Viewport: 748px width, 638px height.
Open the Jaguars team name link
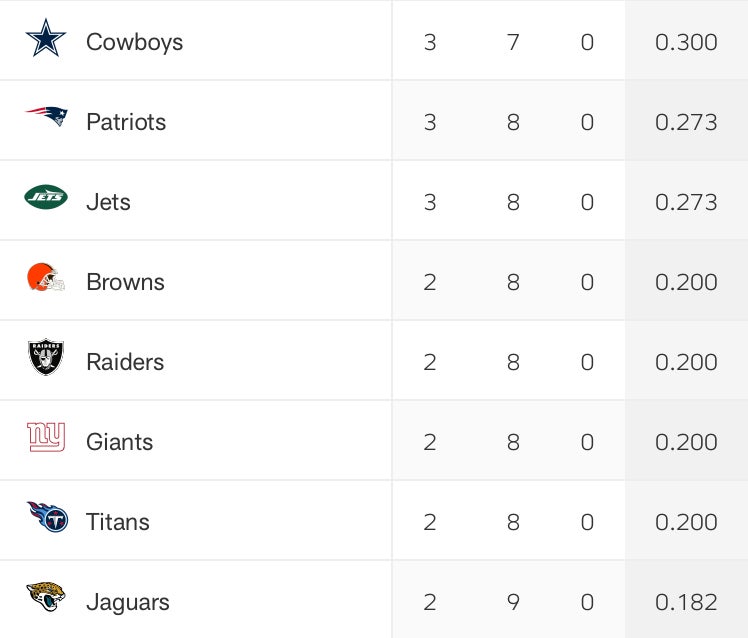coord(127,602)
